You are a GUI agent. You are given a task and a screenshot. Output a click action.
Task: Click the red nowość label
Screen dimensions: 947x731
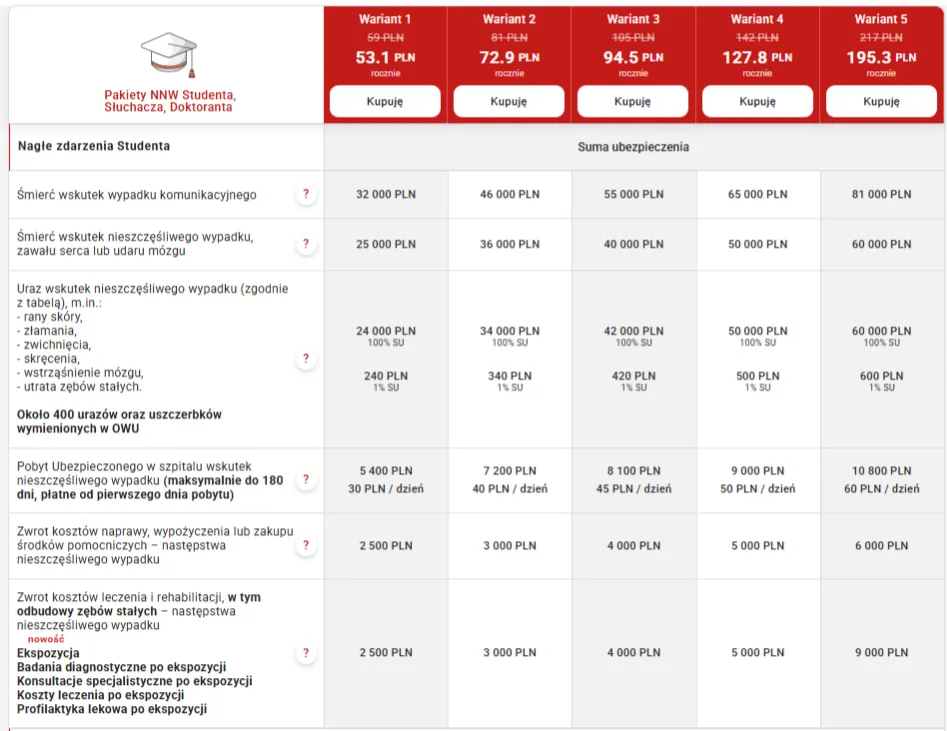pos(46,639)
